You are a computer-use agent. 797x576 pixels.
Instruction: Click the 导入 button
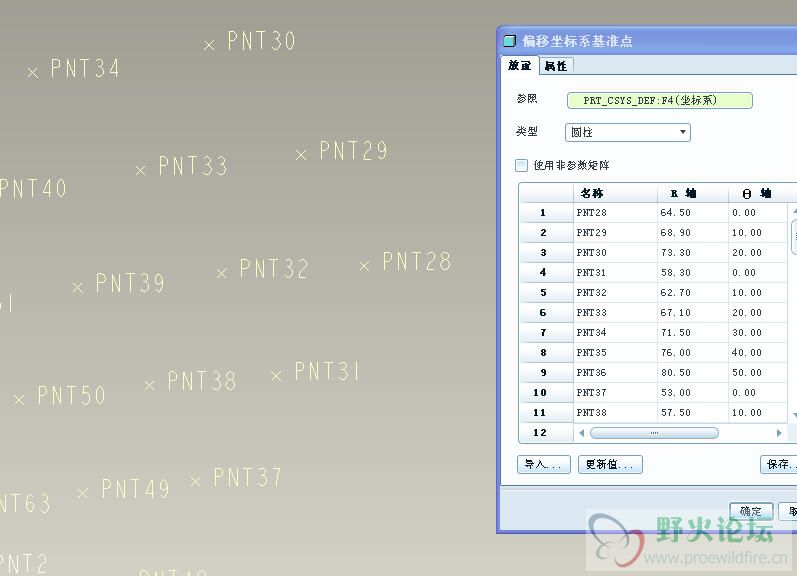pos(543,464)
